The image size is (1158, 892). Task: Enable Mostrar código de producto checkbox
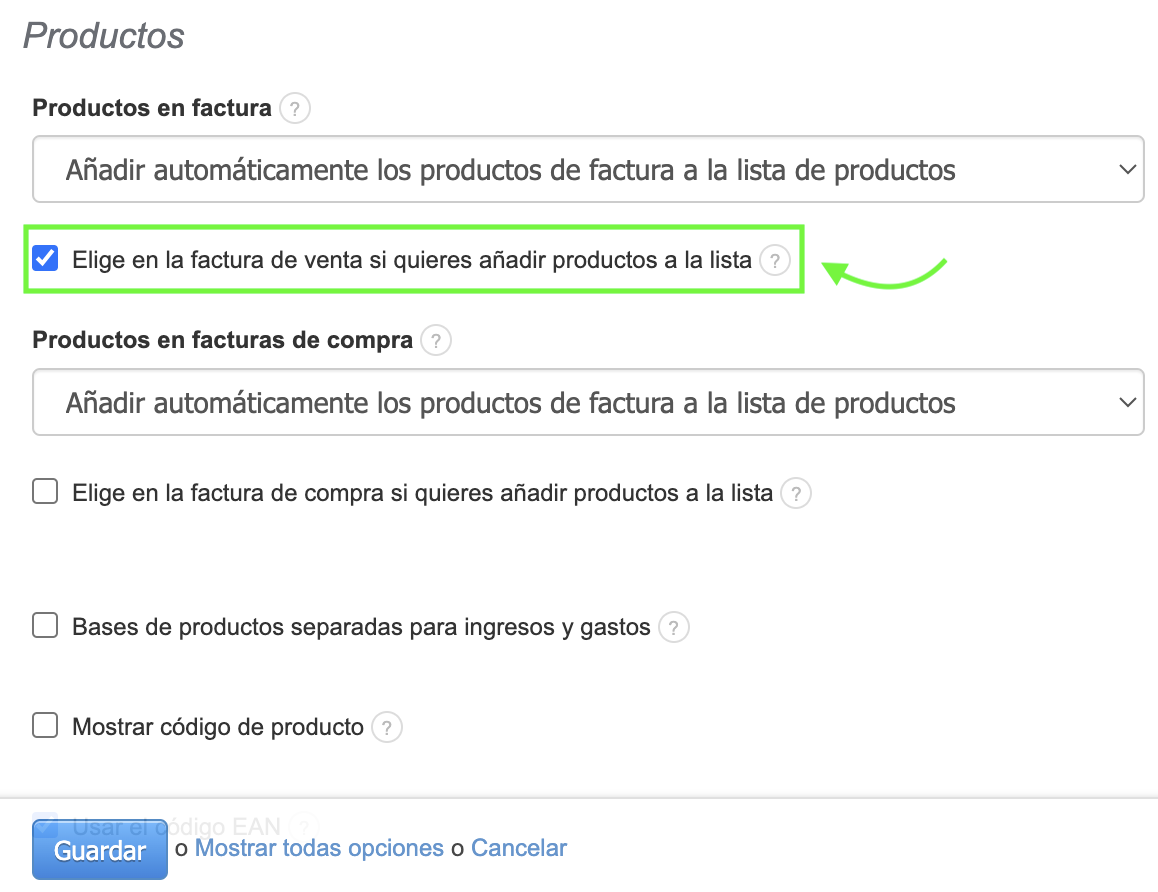click(x=45, y=726)
